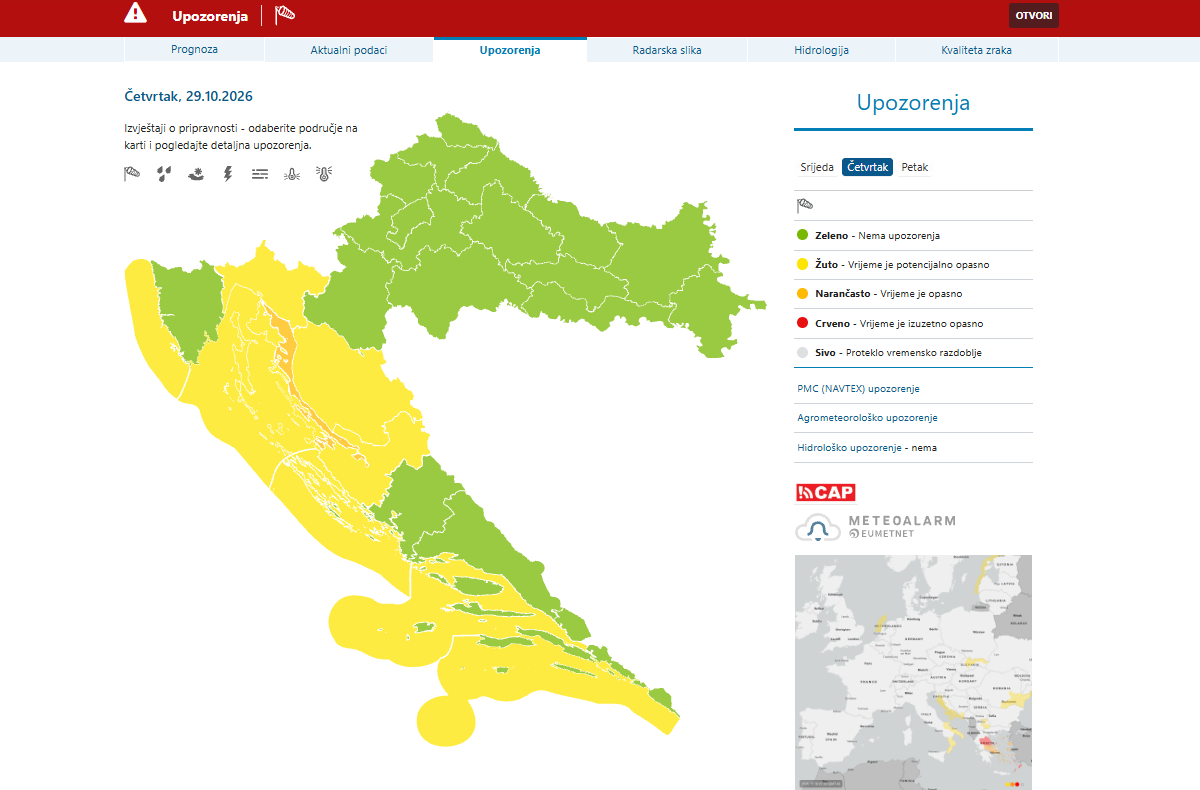This screenshot has height=790, width=1200.
Task: Select the rain drops warning icon
Action: point(164,174)
